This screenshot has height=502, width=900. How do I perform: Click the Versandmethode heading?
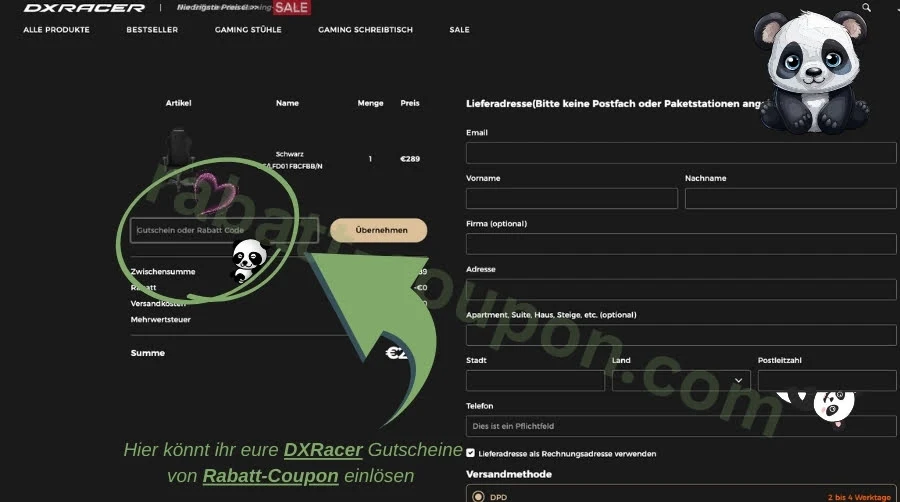point(509,474)
